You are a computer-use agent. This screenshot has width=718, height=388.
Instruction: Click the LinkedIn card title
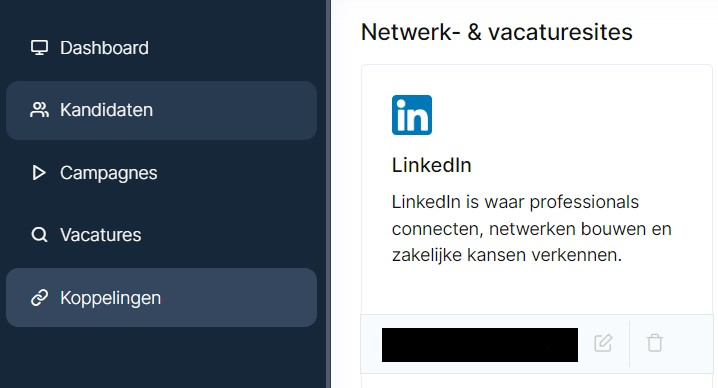431,165
